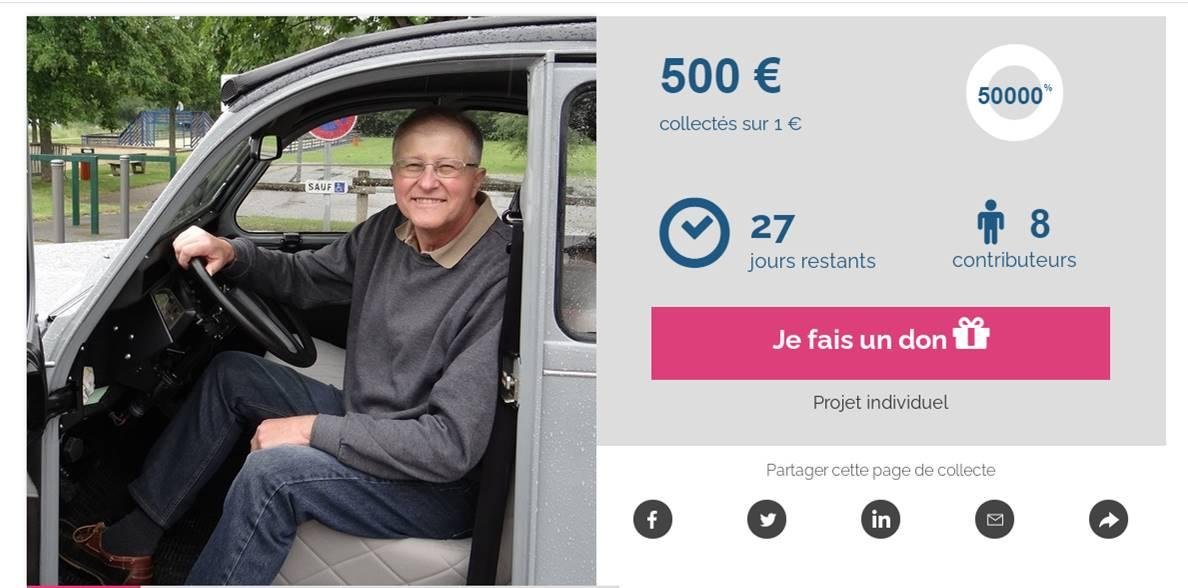The width and height of the screenshot is (1188, 588).
Task: Click the Je fais un don button
Action: coord(880,343)
